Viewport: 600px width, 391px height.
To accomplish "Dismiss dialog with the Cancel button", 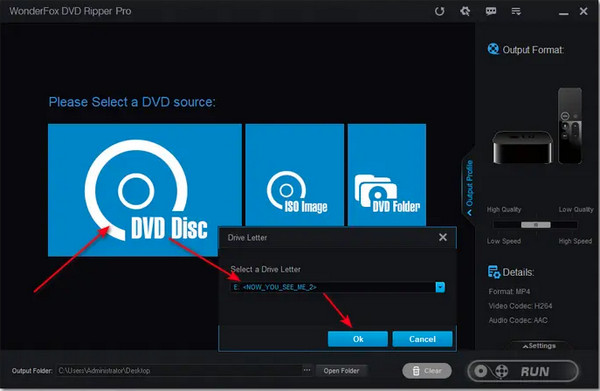I will 422,339.
